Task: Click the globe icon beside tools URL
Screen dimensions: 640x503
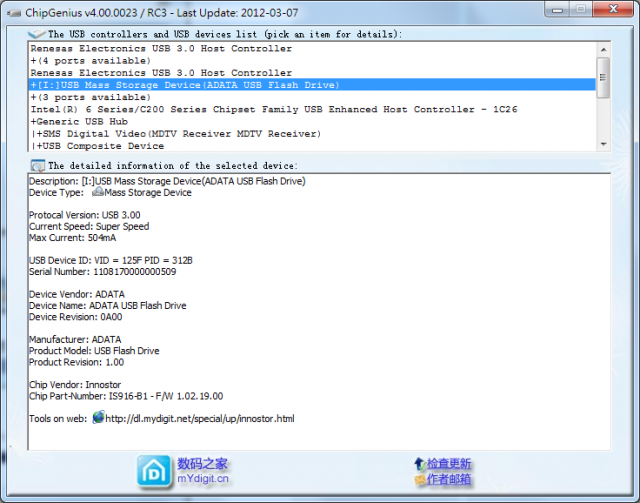Action: pos(98,417)
